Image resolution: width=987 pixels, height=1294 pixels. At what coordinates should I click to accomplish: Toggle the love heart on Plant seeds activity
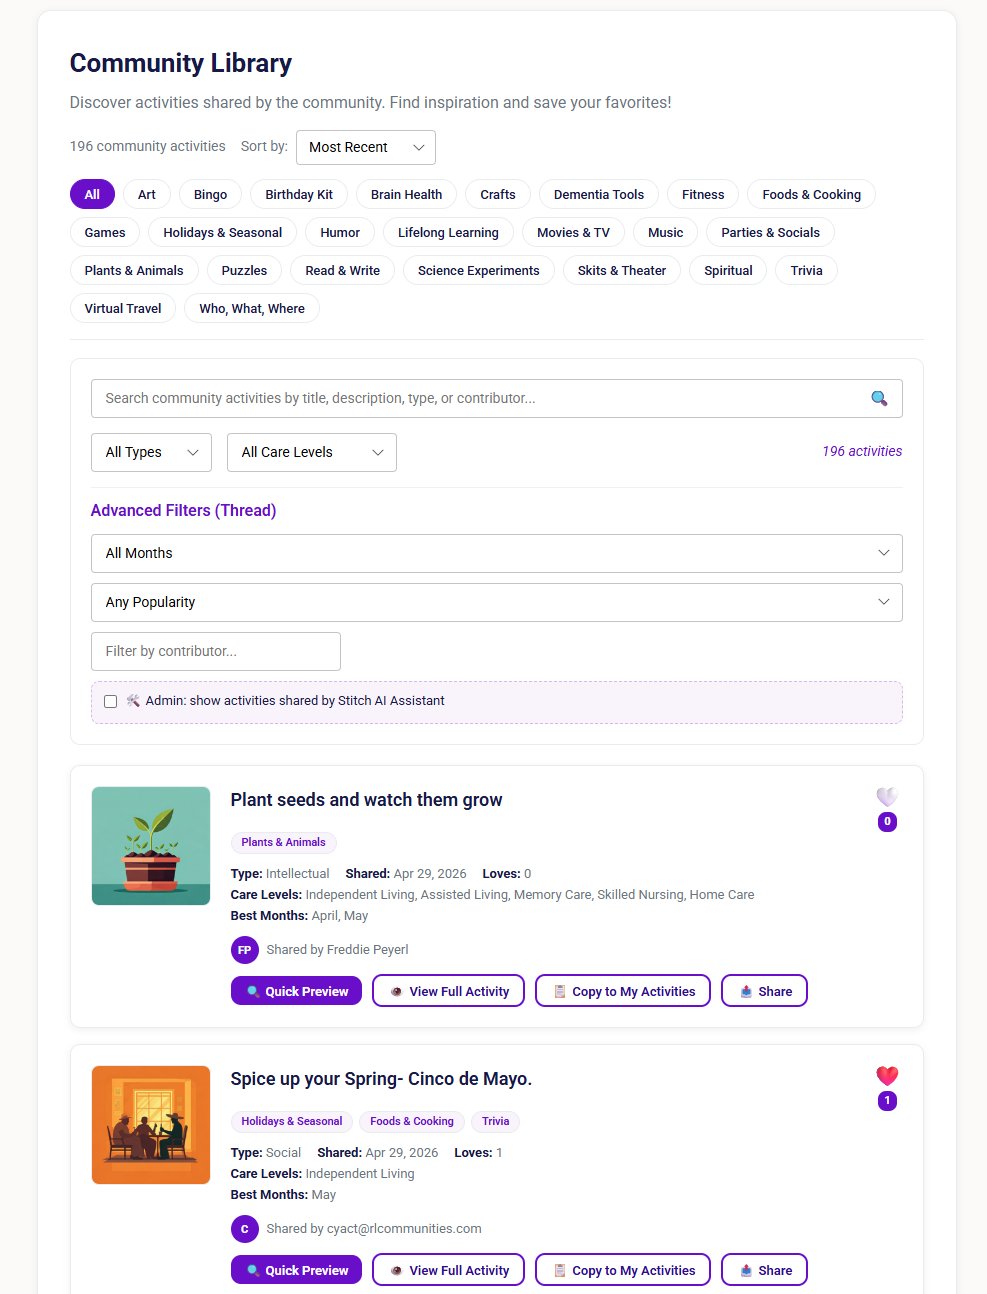(886, 797)
